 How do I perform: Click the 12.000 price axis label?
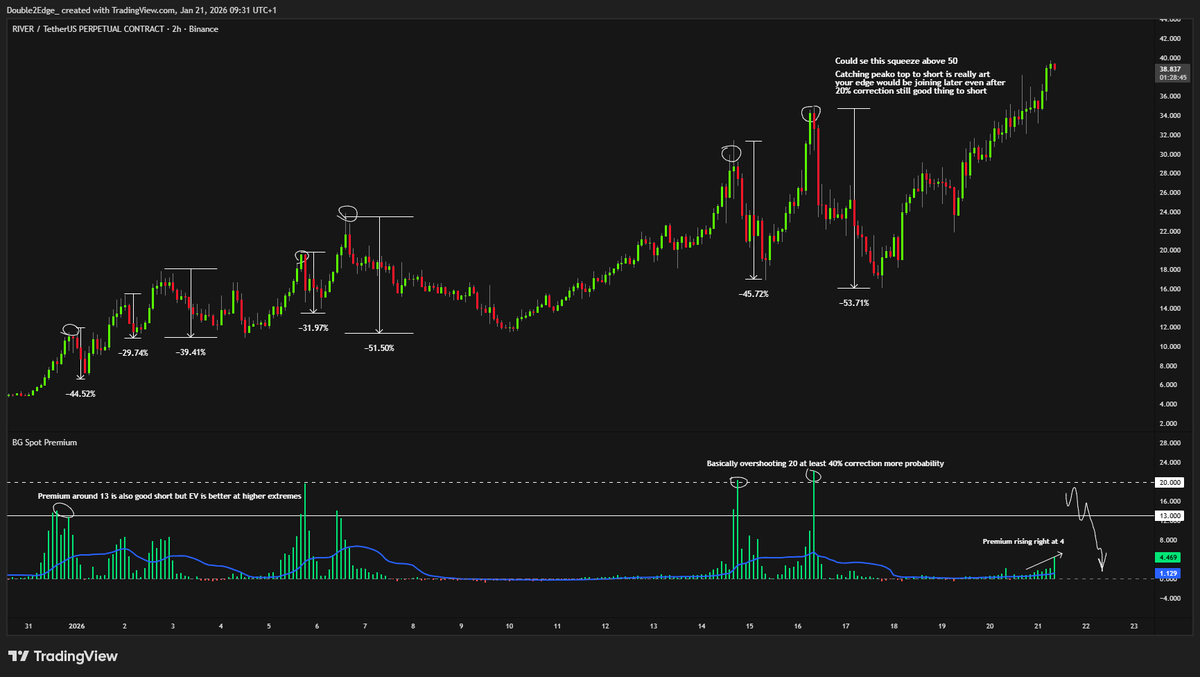point(1170,328)
